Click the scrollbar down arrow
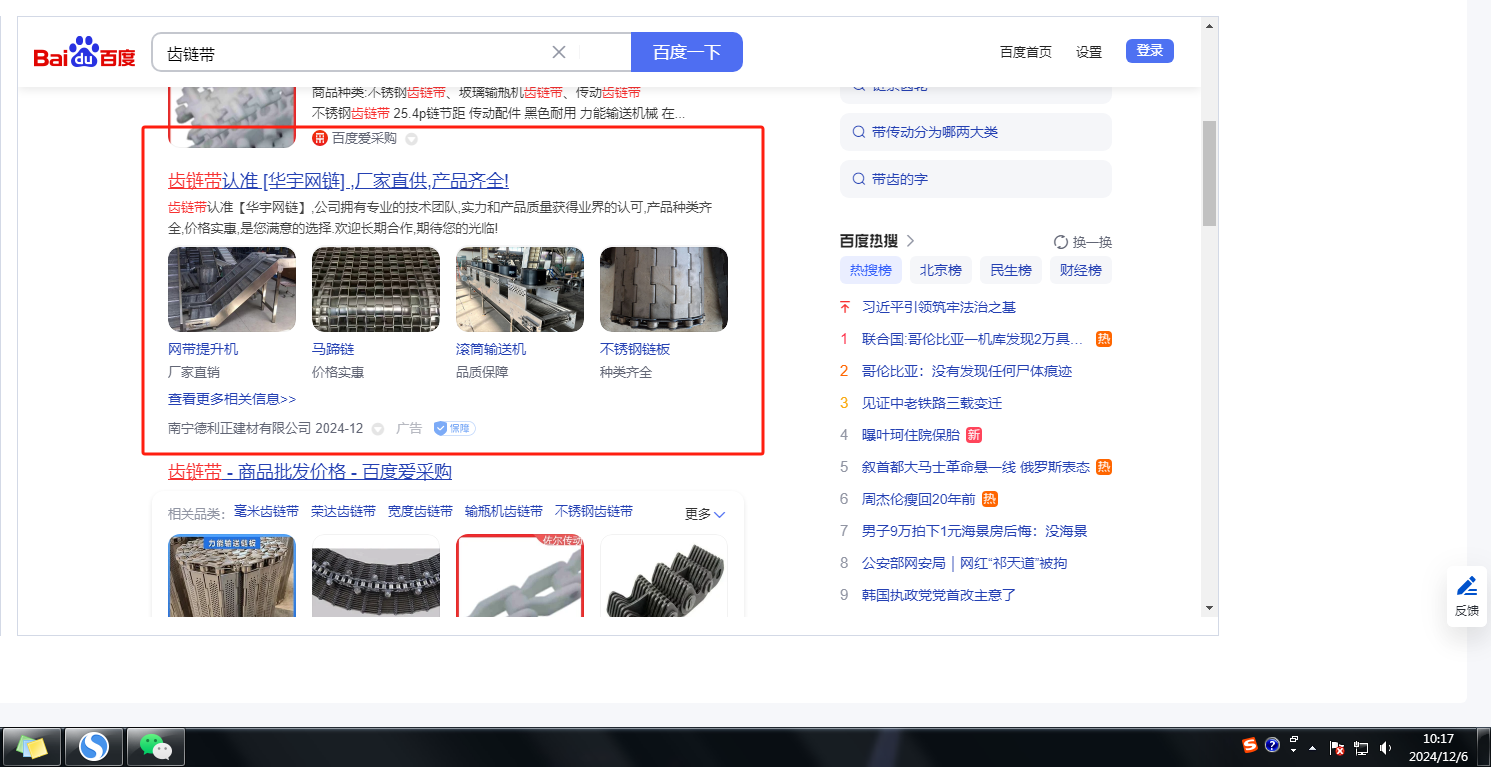1491x767 pixels. [x=1209, y=608]
